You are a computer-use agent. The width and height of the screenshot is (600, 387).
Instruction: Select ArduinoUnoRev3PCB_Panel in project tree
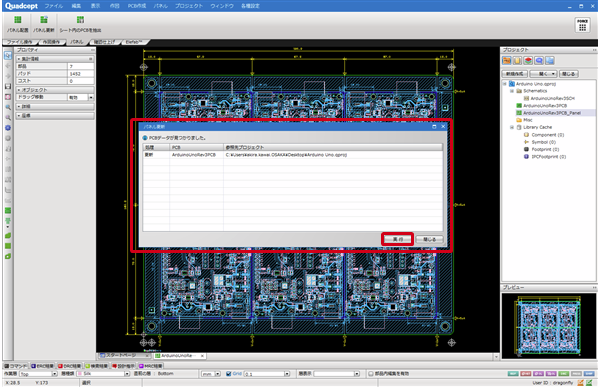[552, 113]
